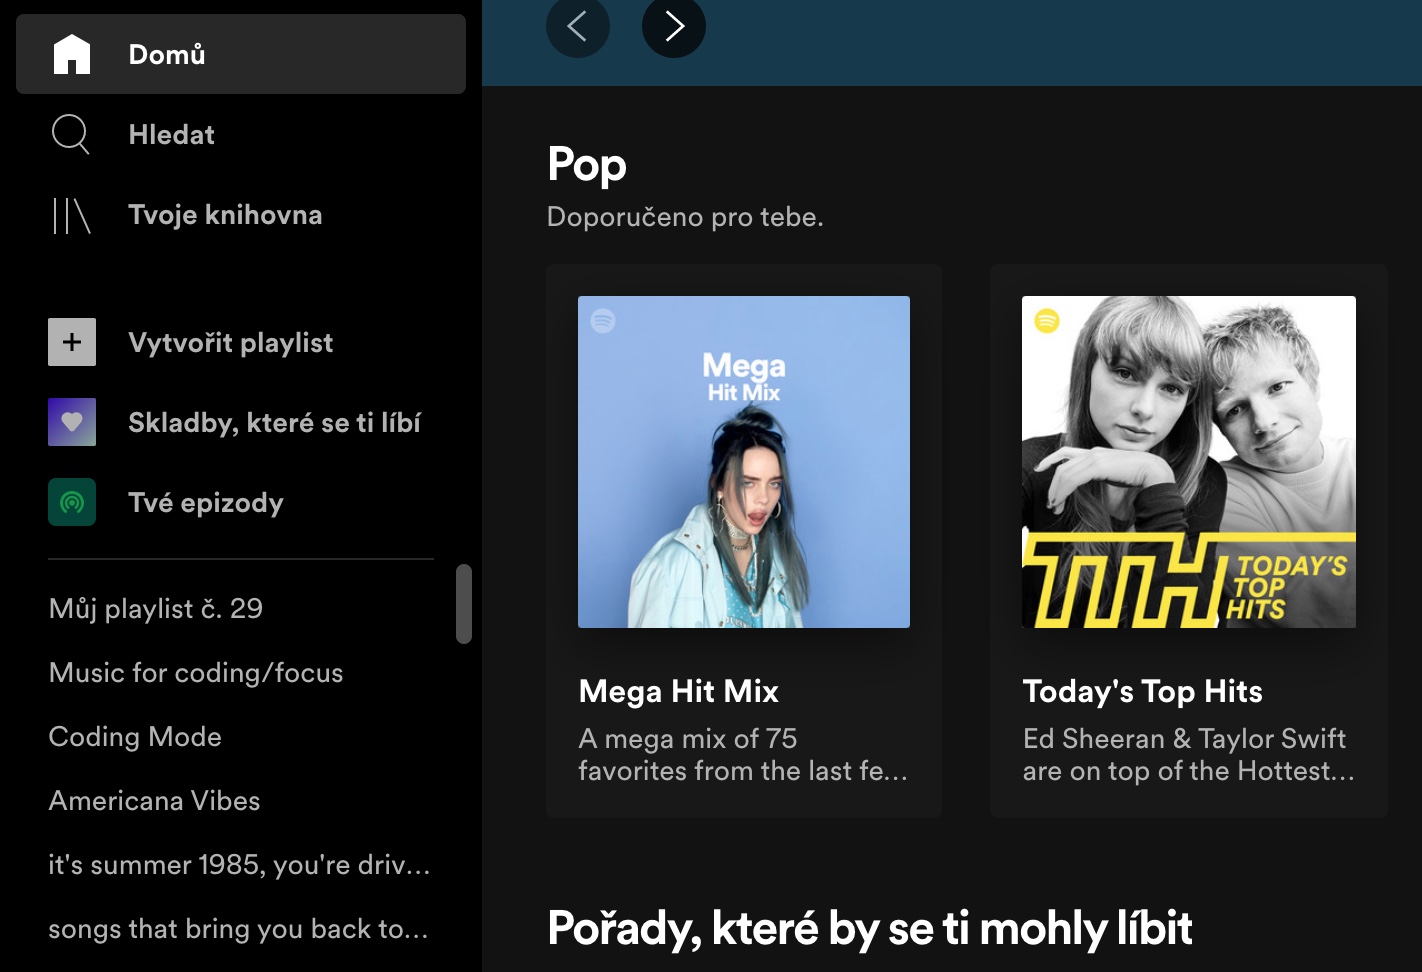Select the Hledat menu label
The width and height of the screenshot is (1422, 972).
(171, 135)
